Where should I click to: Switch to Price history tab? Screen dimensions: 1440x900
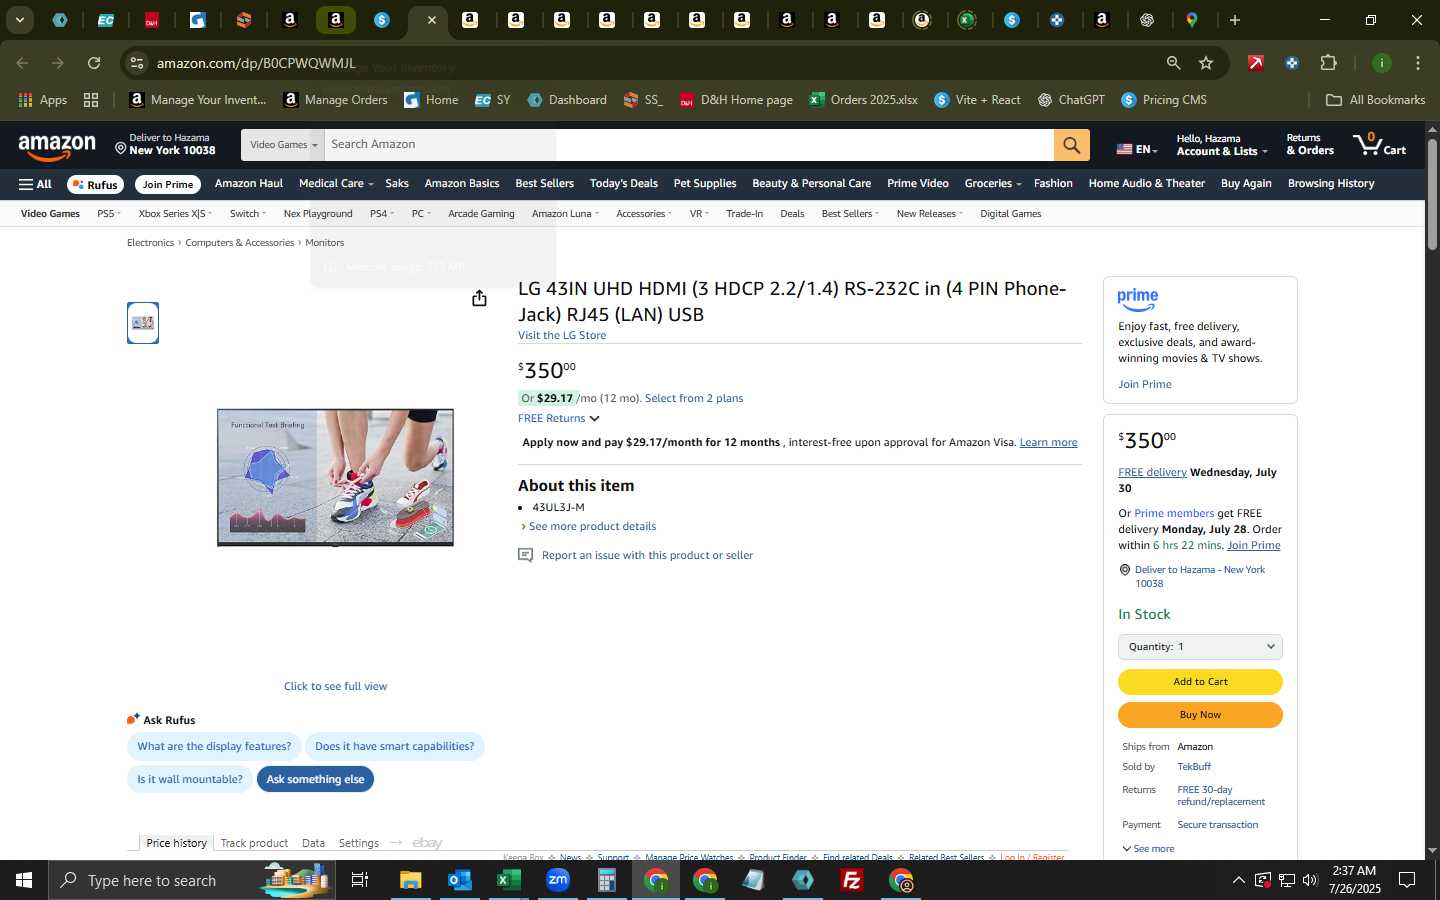click(176, 843)
